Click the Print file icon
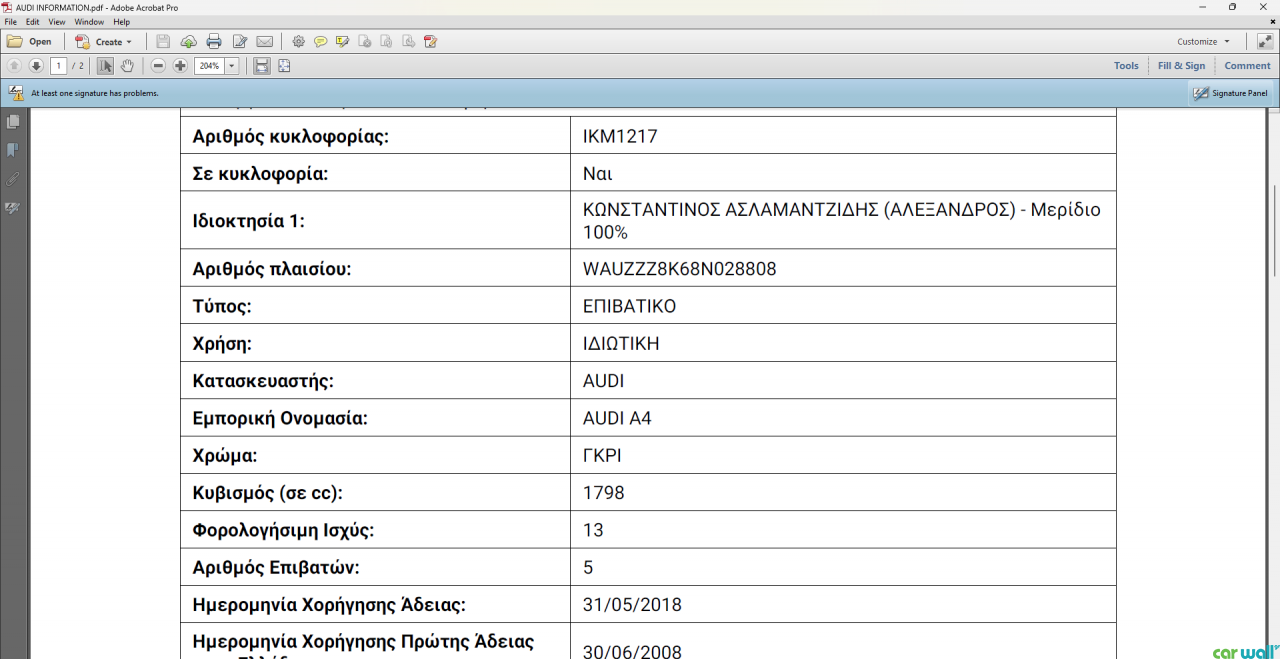This screenshot has height=659, width=1280. (213, 42)
